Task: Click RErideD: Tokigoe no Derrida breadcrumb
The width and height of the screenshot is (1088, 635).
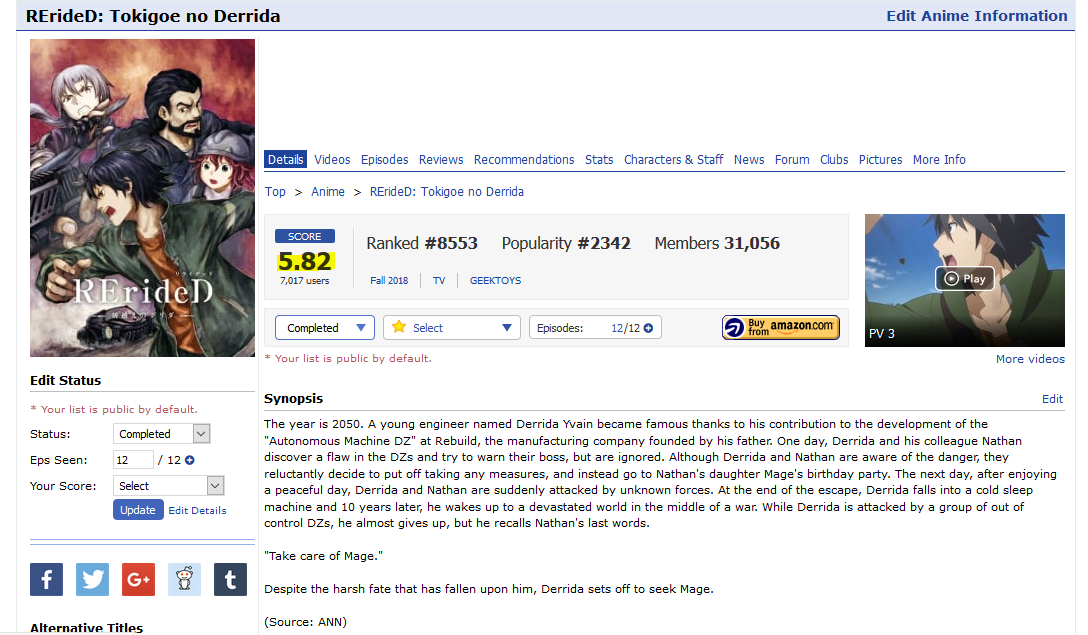Action: tap(447, 192)
